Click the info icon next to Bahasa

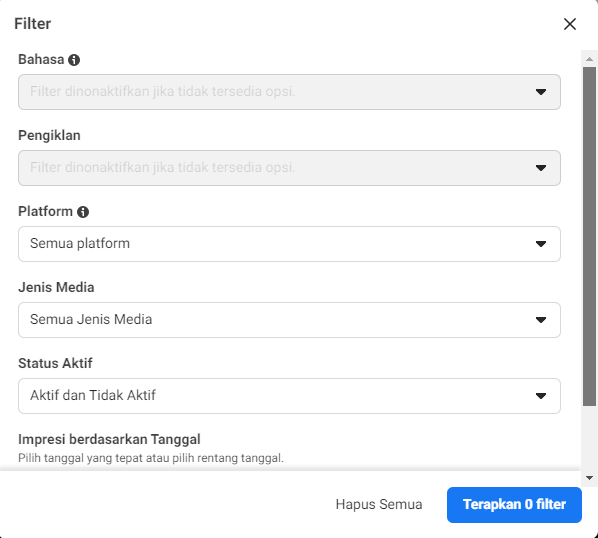click(x=74, y=60)
